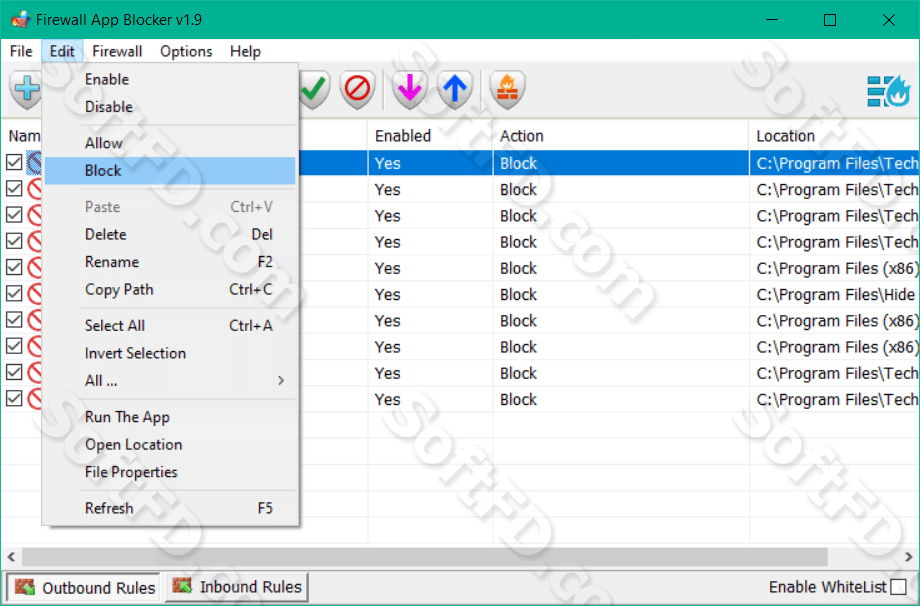This screenshot has width=920, height=606.
Task: Click the Outbound Rules tab icon
Action: (x=25, y=587)
